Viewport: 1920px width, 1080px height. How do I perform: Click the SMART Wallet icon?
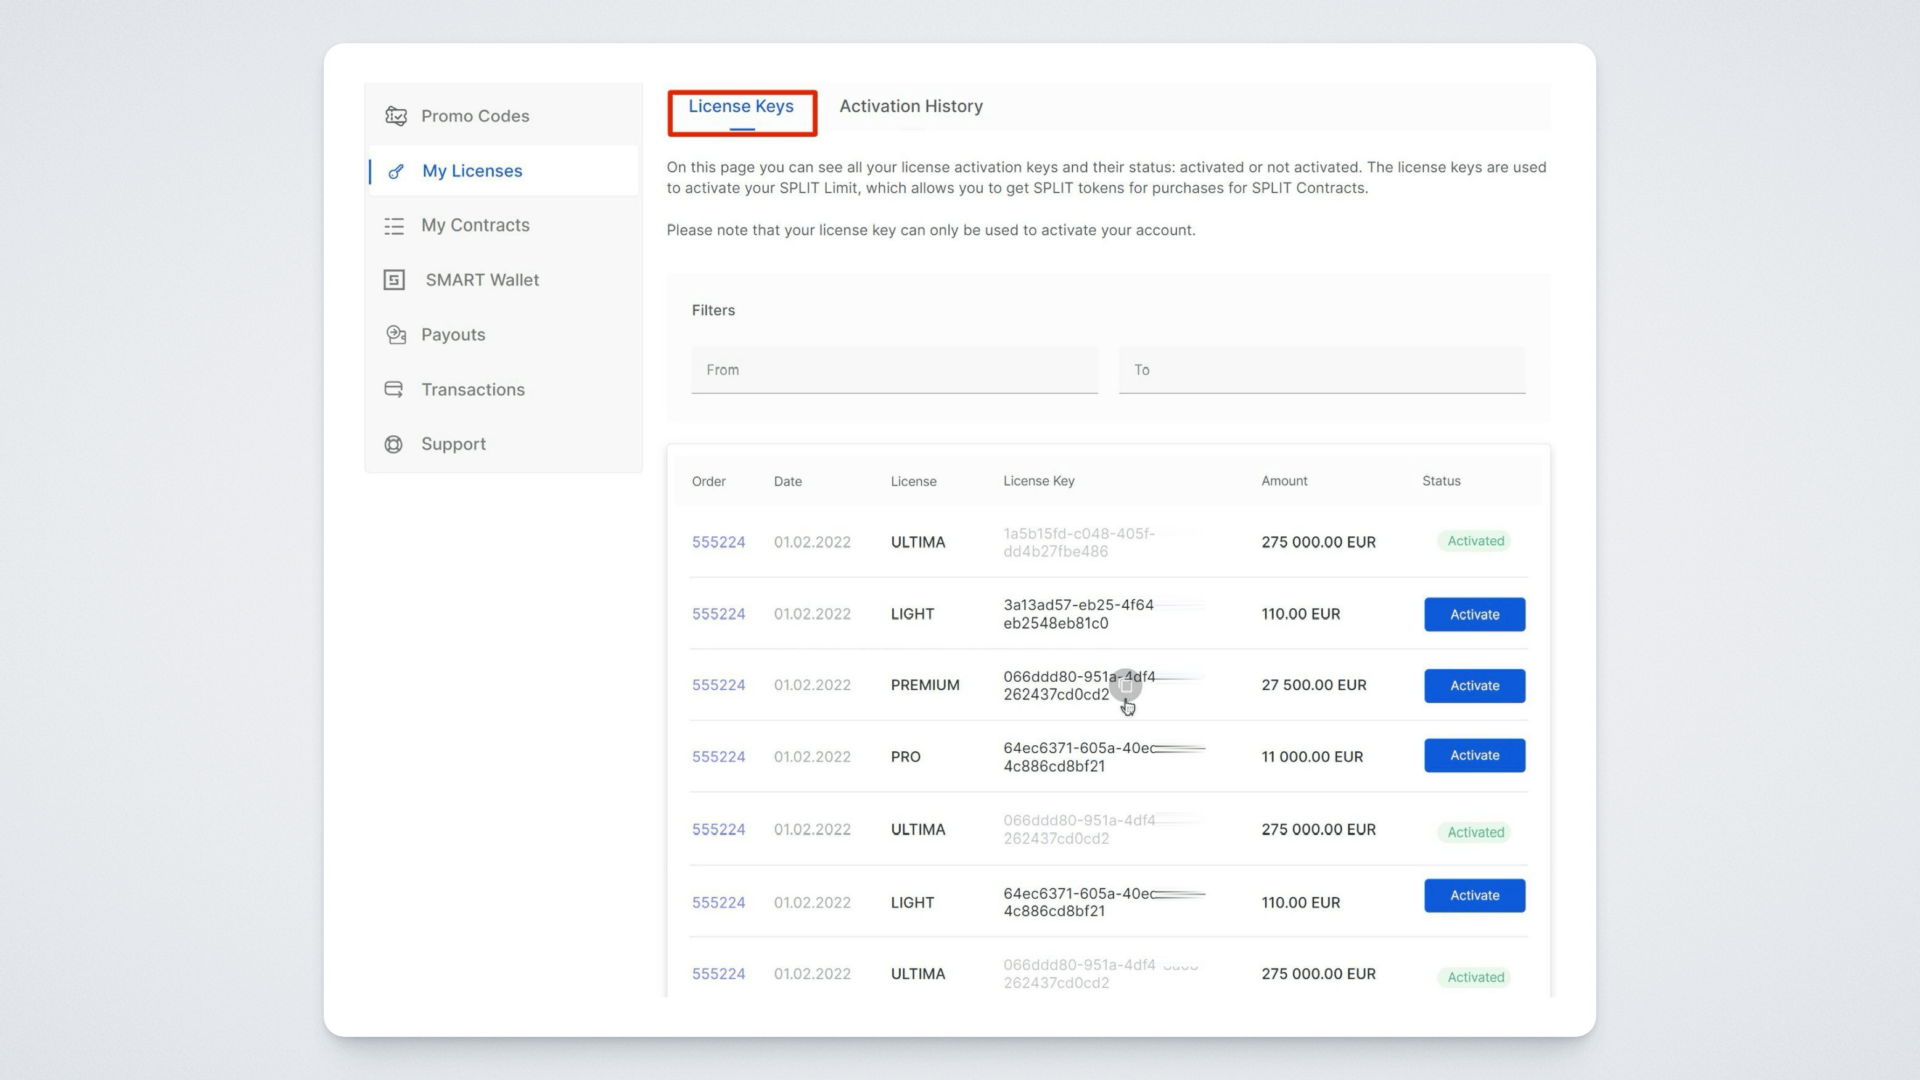click(394, 280)
